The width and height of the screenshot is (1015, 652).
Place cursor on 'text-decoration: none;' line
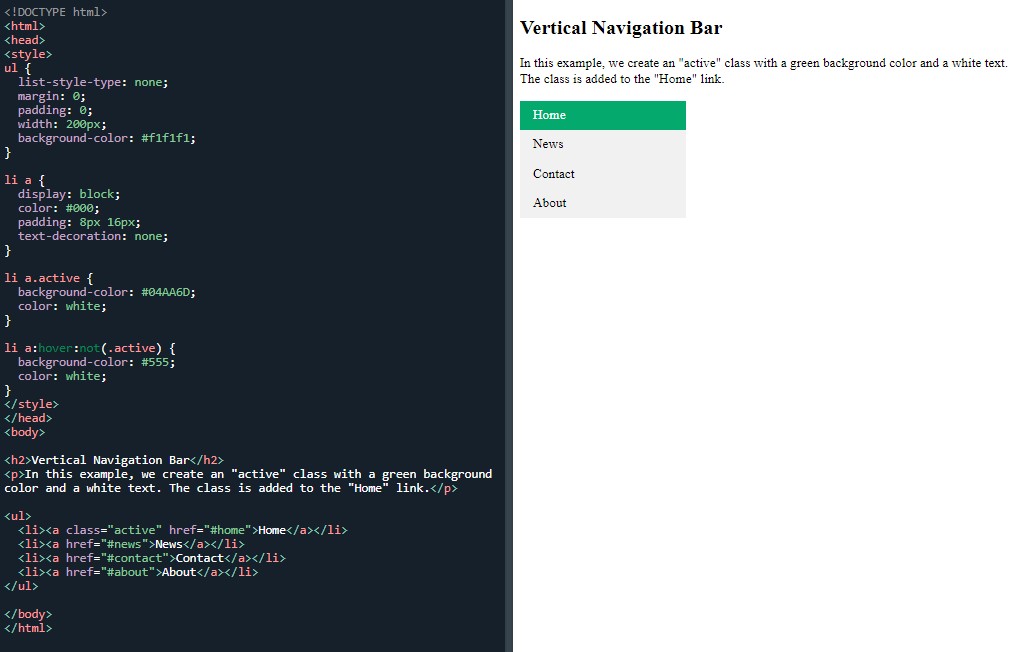coord(93,236)
